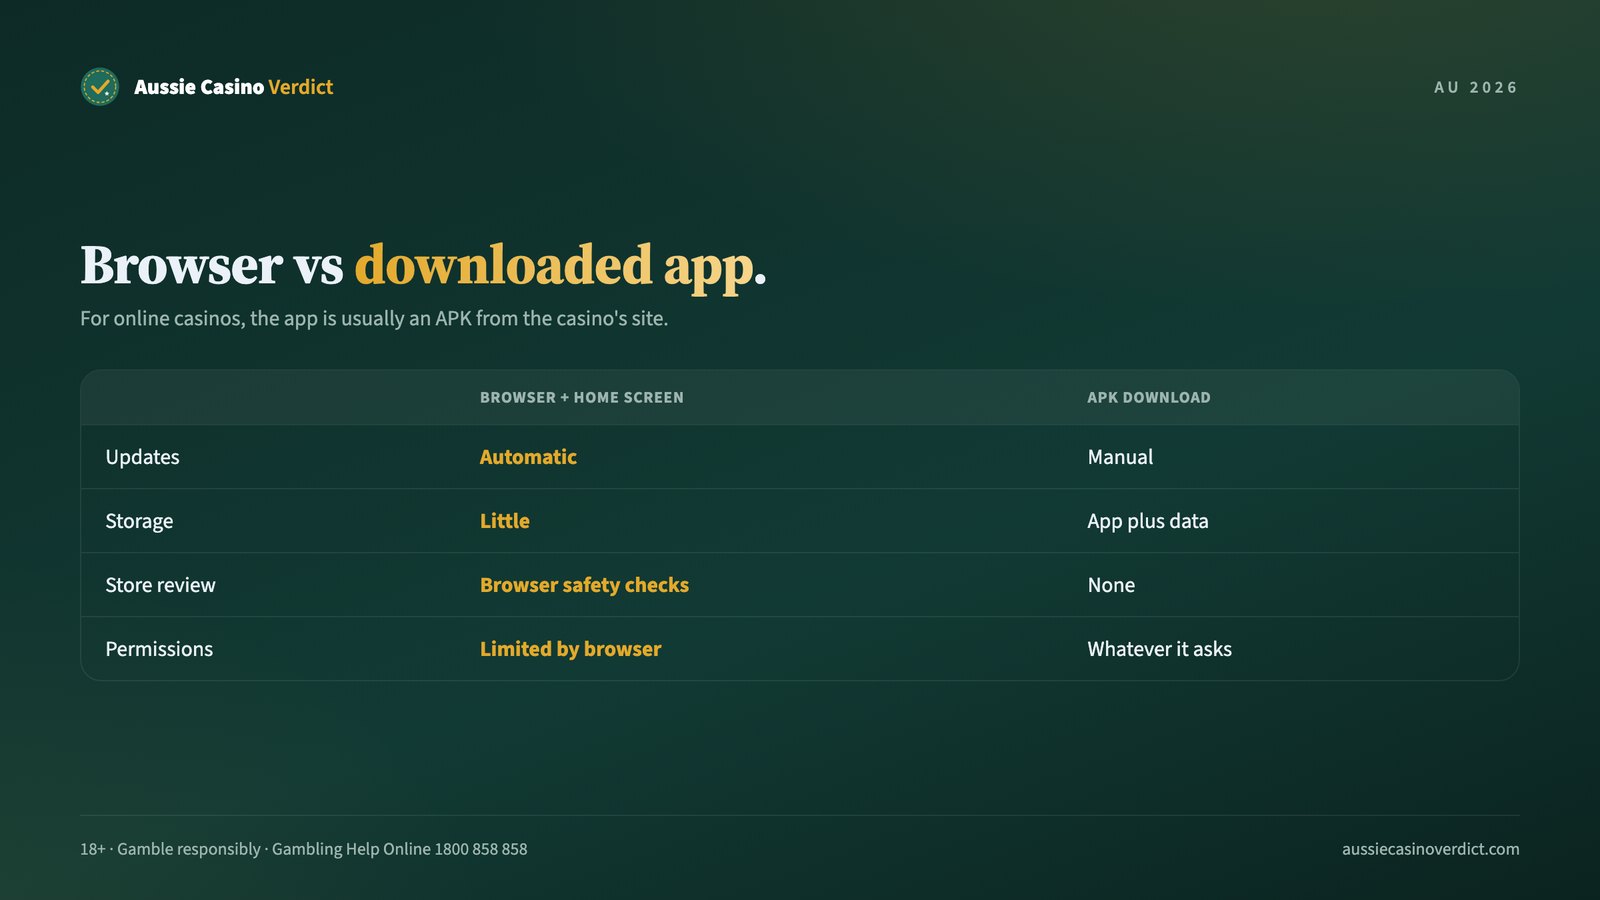This screenshot has height=900, width=1600.
Task: Select the 'Permissions' row label
Action: tap(159, 649)
